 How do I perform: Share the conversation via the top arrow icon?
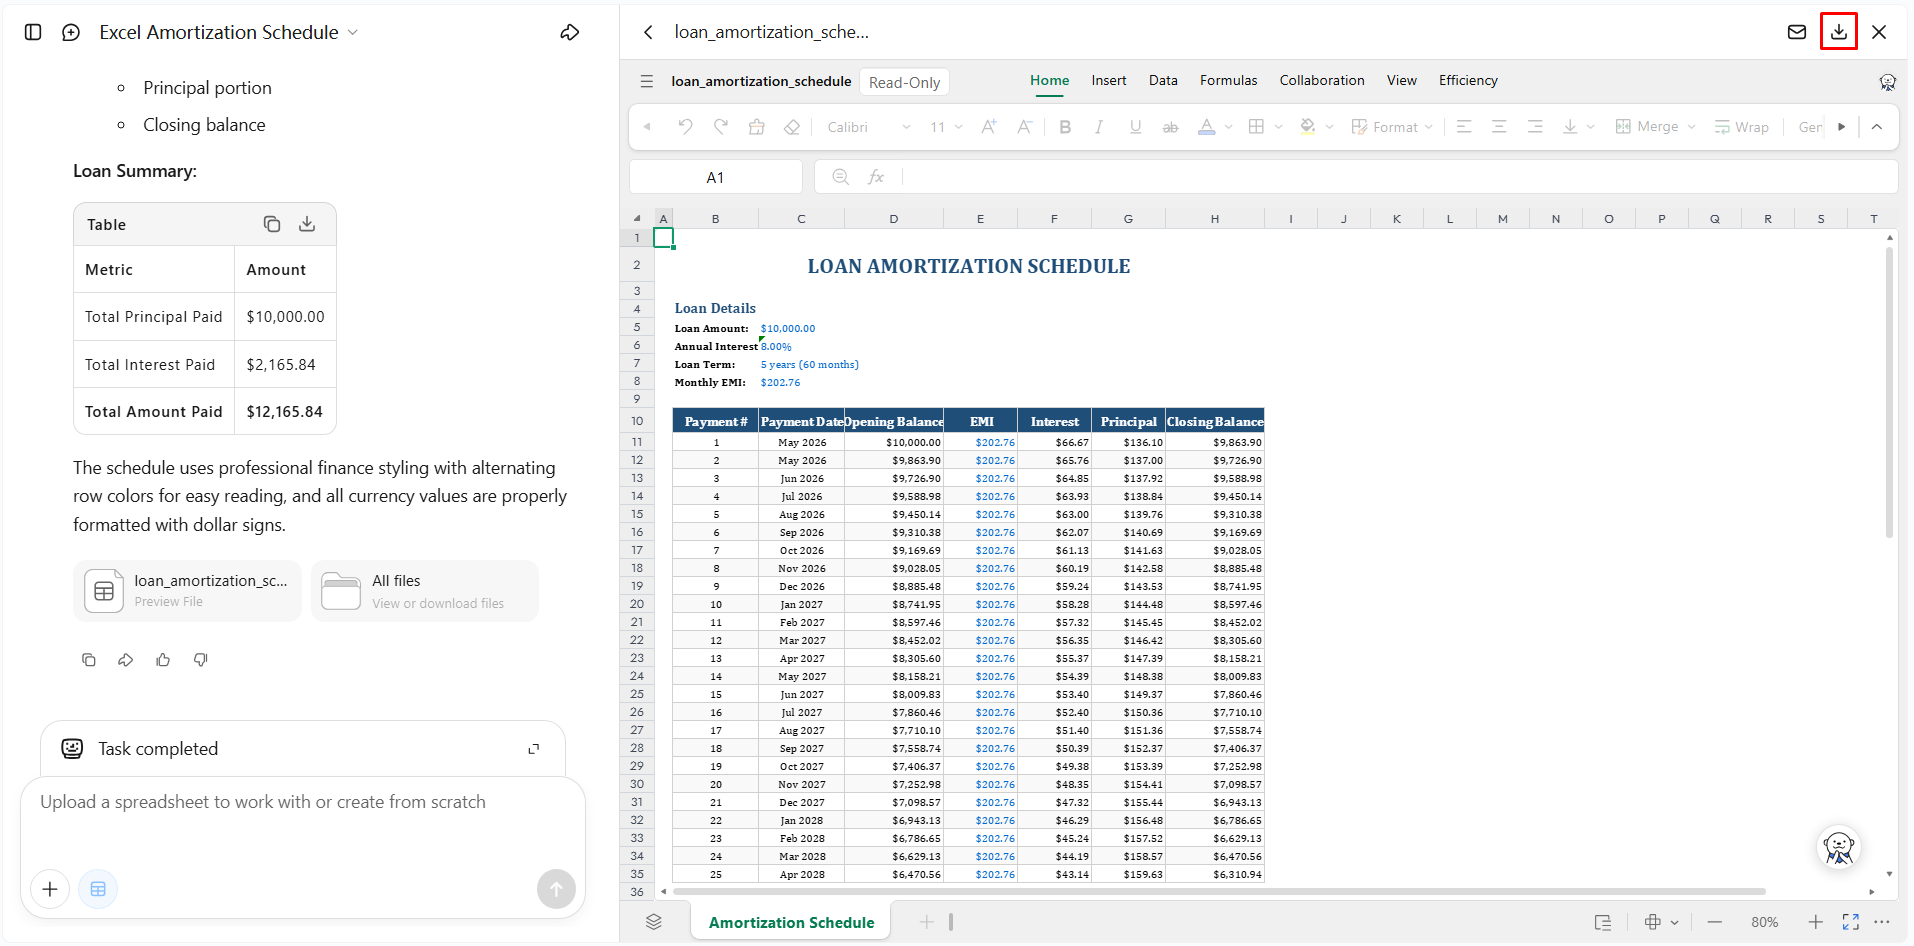pos(570,32)
